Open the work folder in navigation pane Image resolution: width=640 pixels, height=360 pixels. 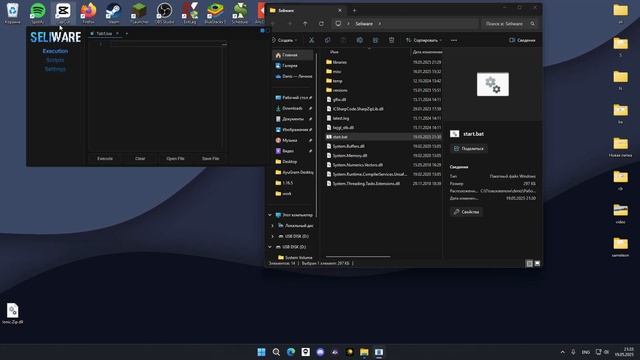[287, 193]
